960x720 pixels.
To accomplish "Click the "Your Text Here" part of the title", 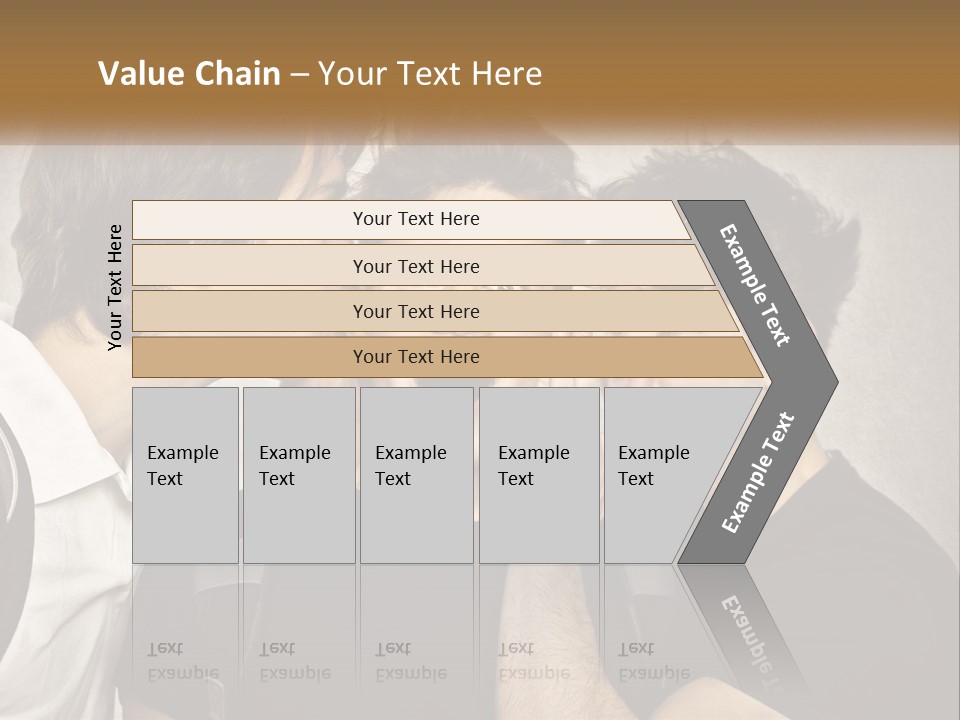I will tap(430, 73).
